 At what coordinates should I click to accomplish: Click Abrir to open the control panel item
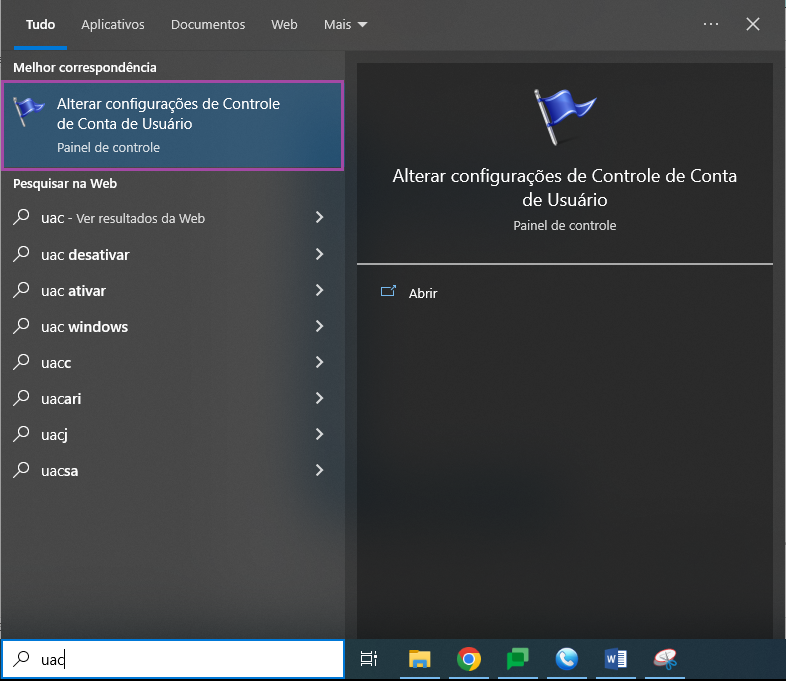click(x=423, y=293)
